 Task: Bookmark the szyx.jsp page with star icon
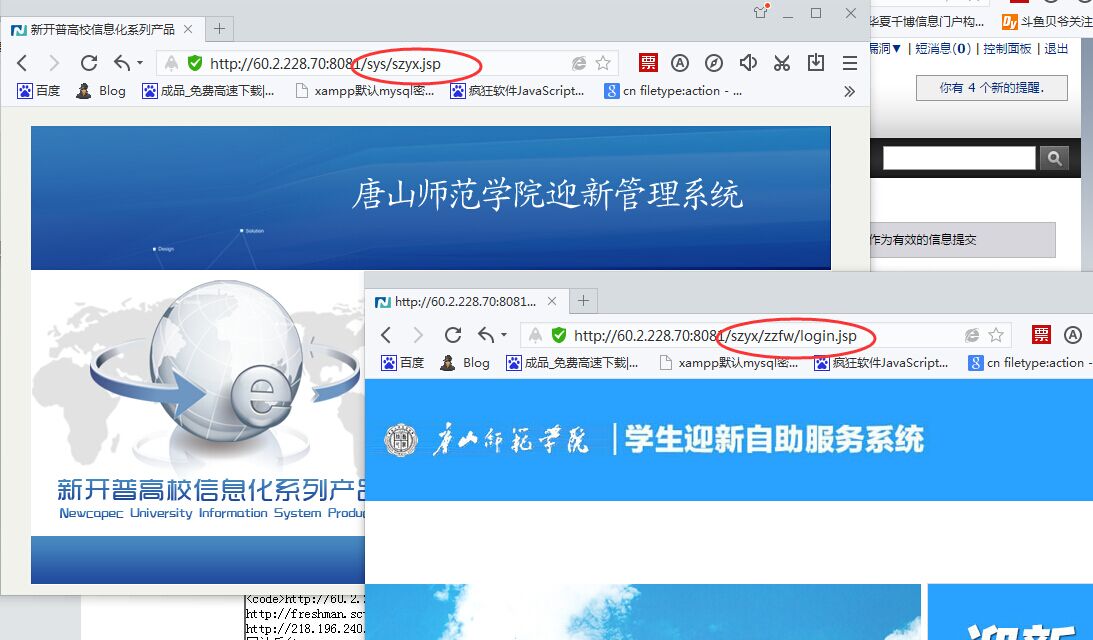[603, 63]
